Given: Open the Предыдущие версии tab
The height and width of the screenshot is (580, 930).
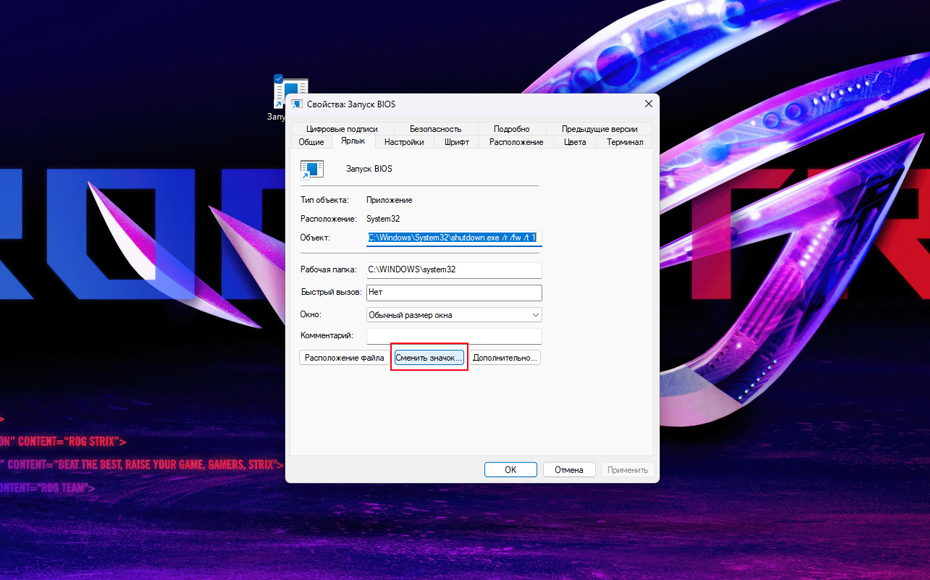Looking at the screenshot, I should click(599, 129).
